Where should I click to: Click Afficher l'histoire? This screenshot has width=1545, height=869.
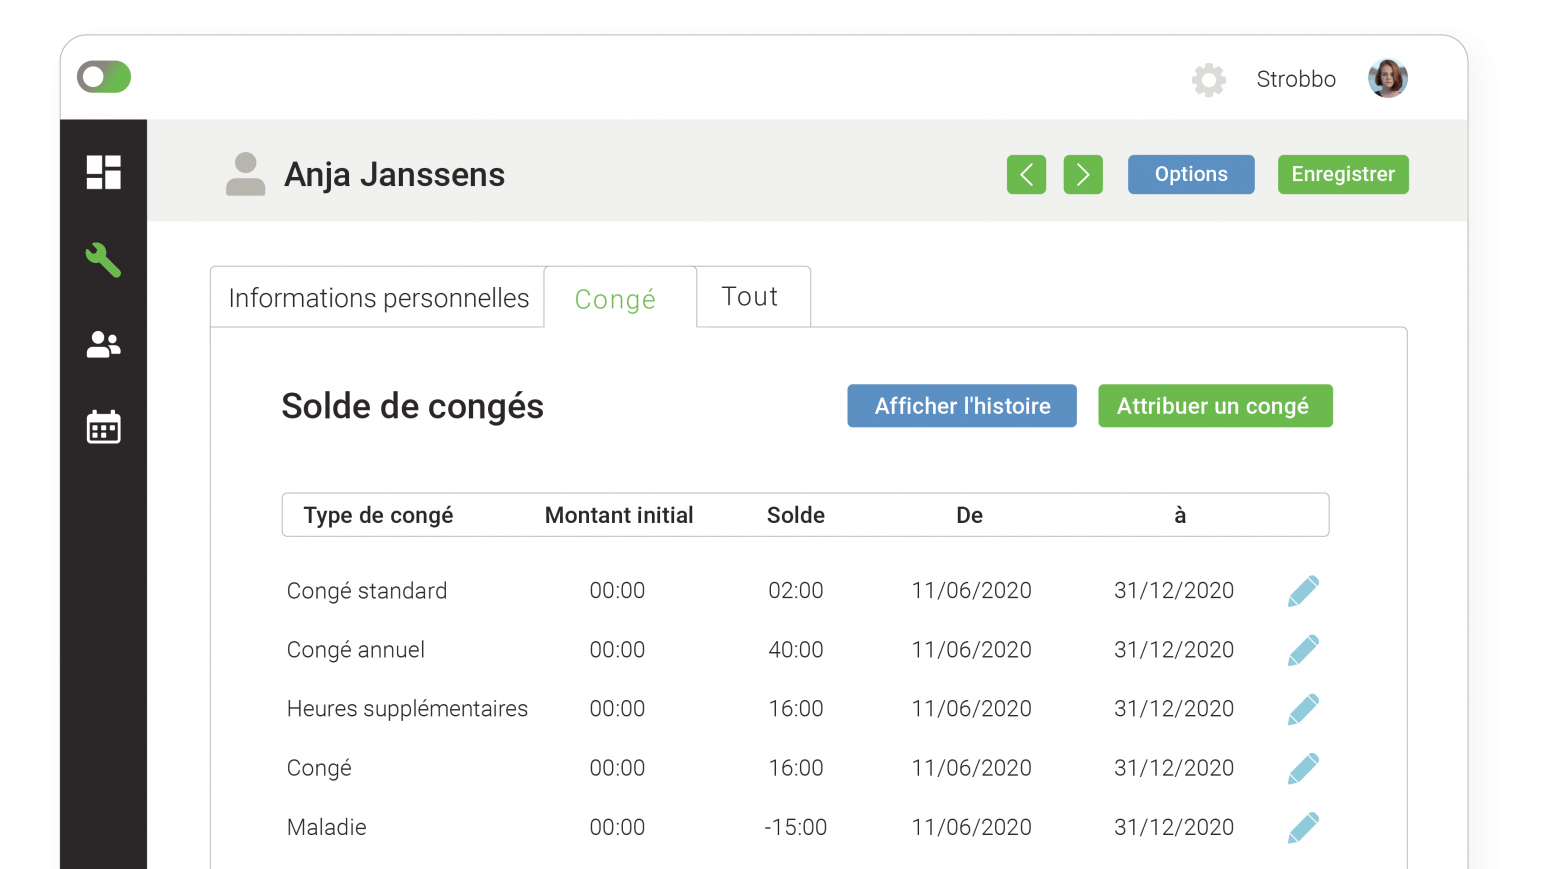tap(961, 406)
